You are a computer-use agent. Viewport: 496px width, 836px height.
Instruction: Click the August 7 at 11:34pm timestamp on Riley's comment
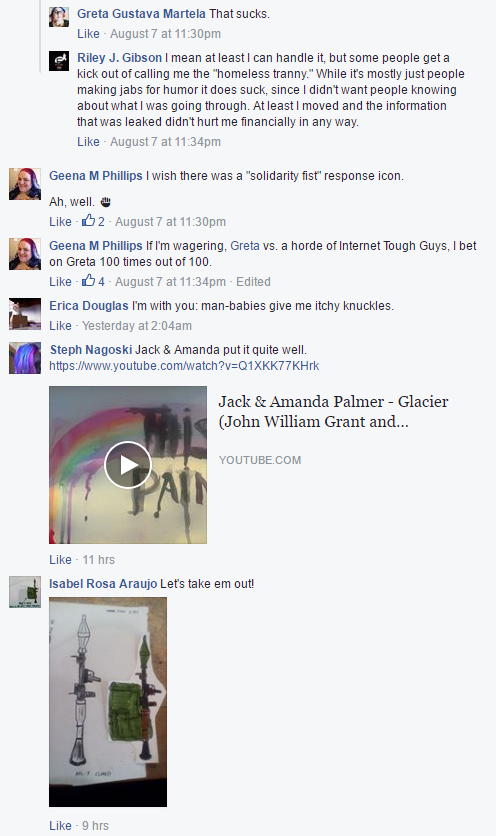click(x=165, y=142)
